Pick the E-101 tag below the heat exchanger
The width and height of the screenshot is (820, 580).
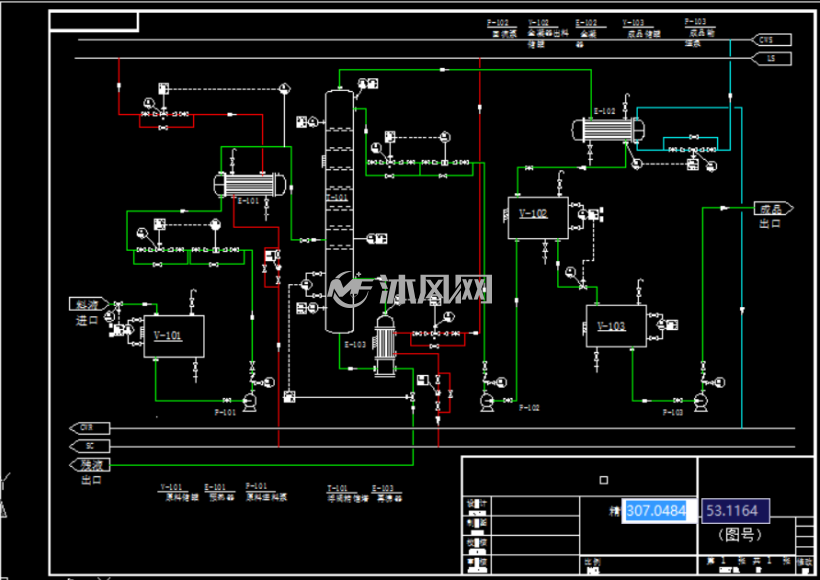pyautogui.click(x=248, y=201)
